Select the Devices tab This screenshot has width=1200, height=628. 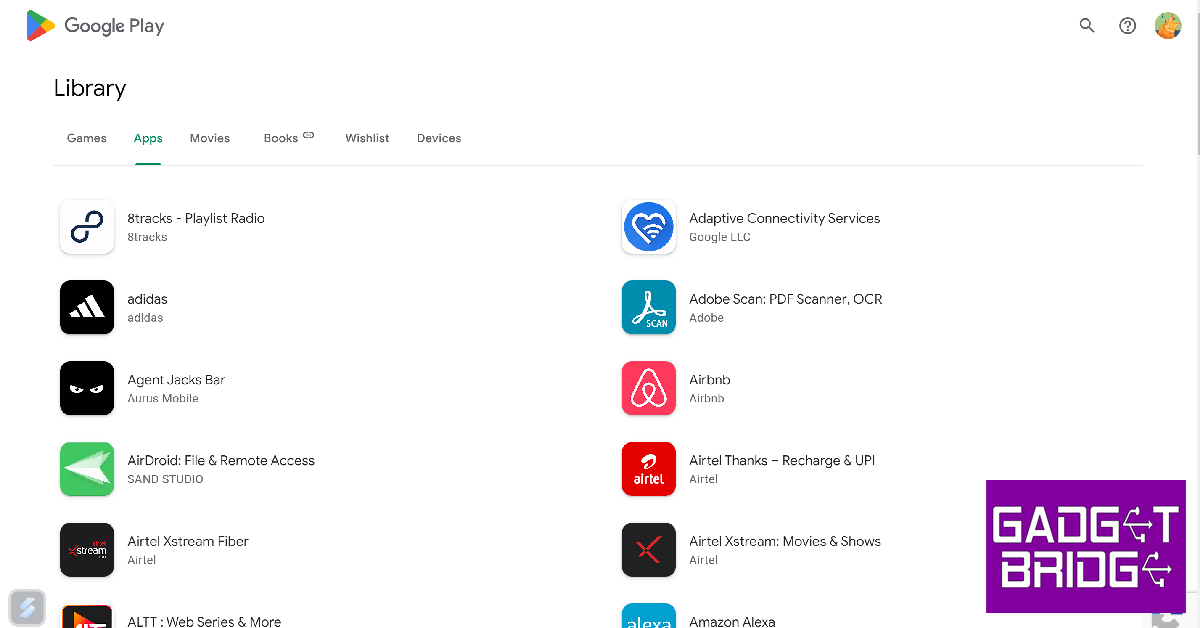click(x=439, y=138)
